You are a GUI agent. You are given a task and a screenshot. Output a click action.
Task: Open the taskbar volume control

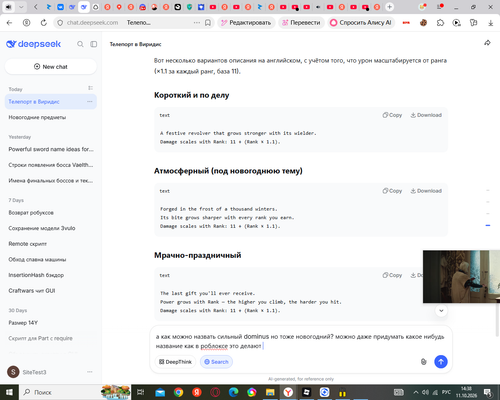pyautogui.click(x=425, y=392)
